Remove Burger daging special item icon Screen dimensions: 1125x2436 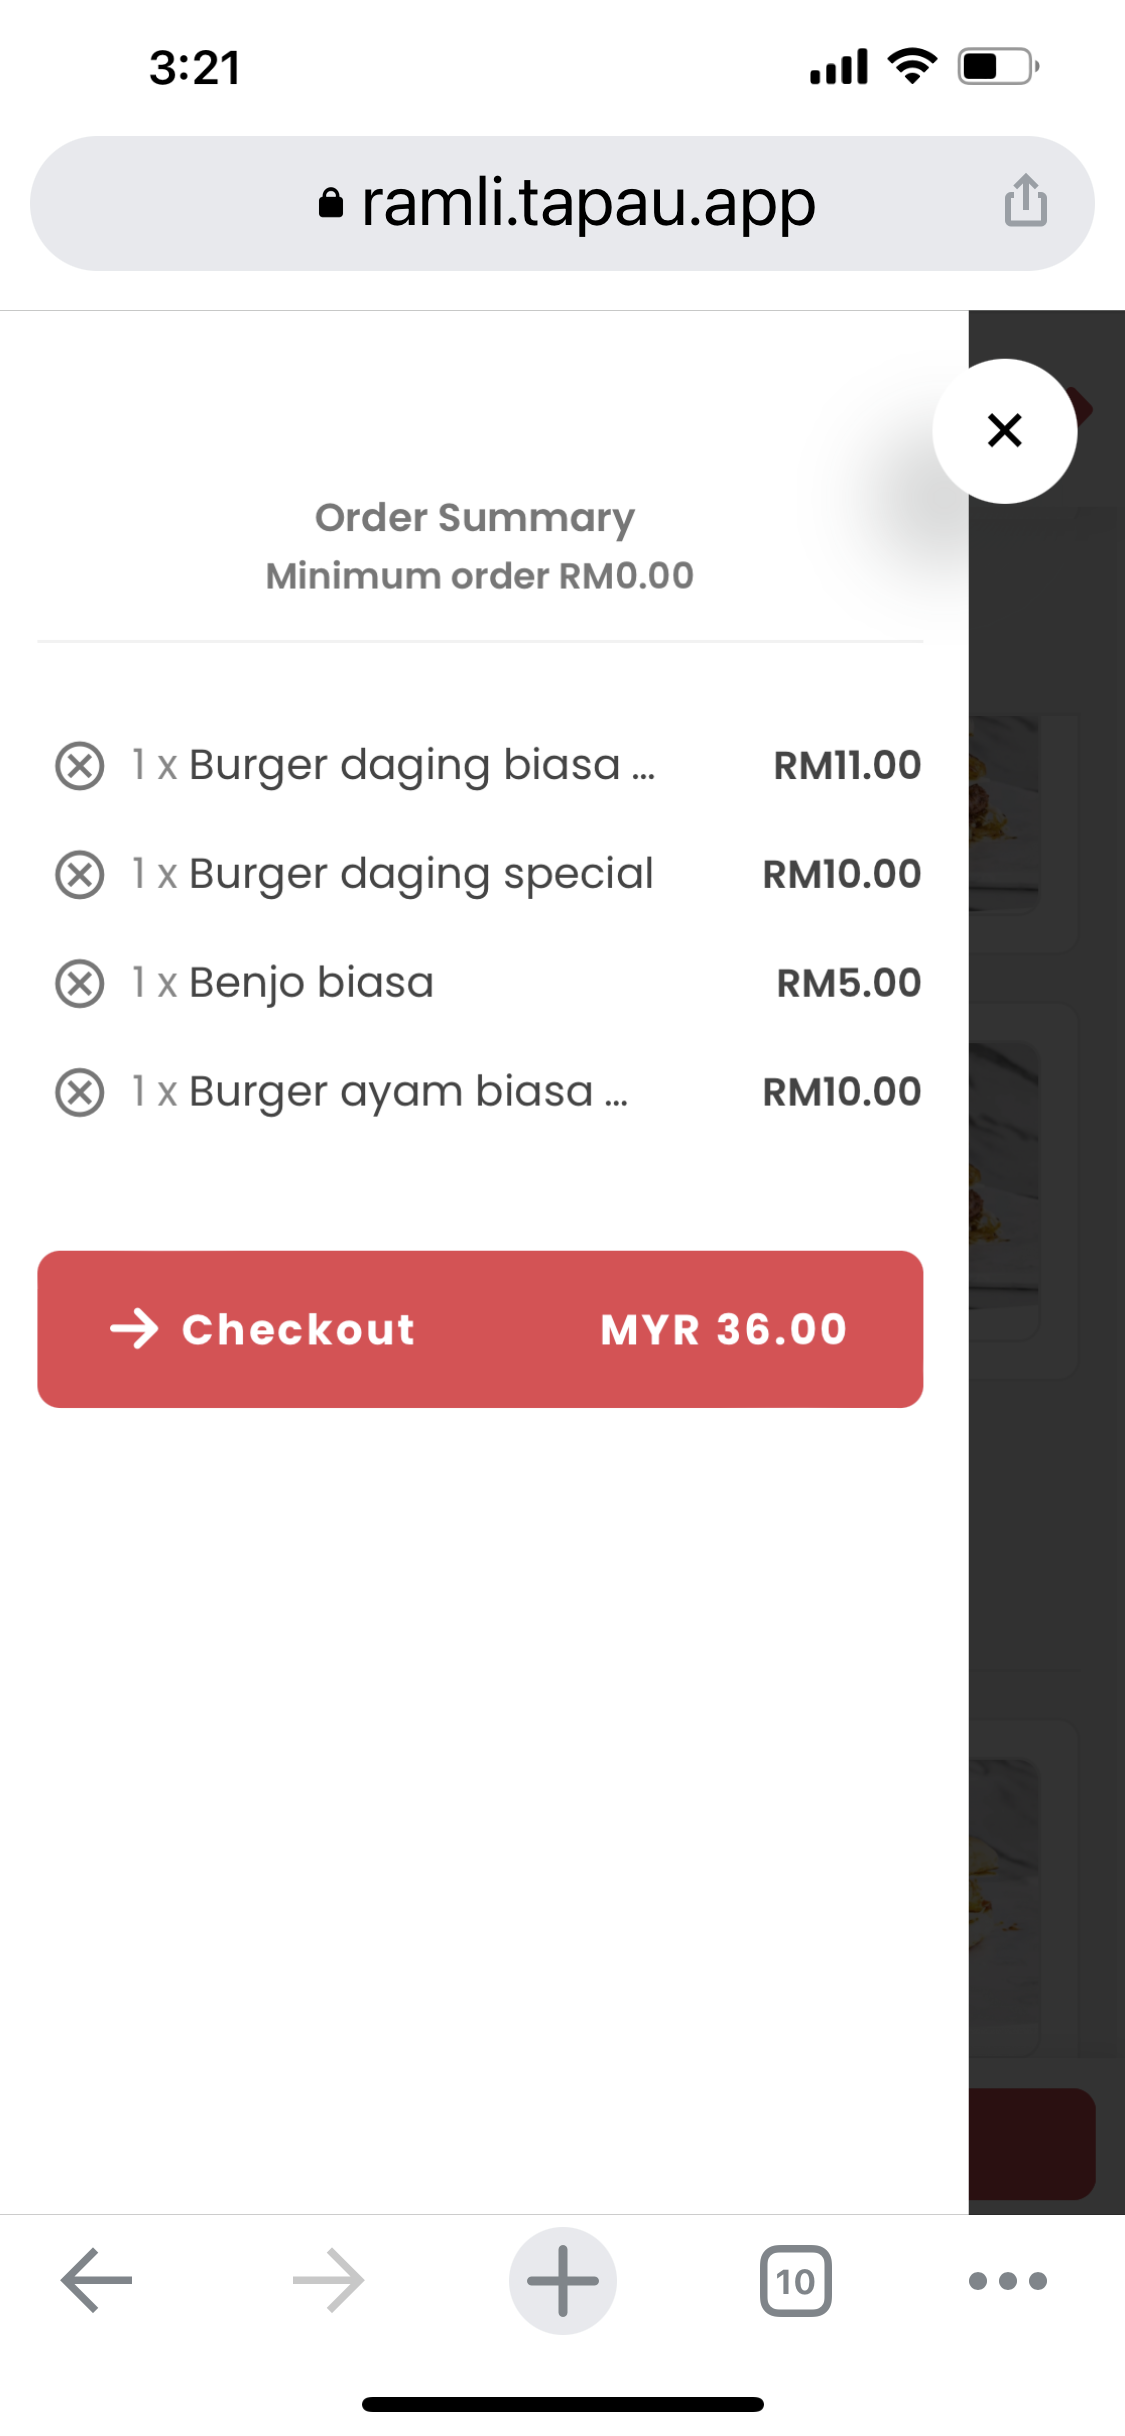[80, 875]
